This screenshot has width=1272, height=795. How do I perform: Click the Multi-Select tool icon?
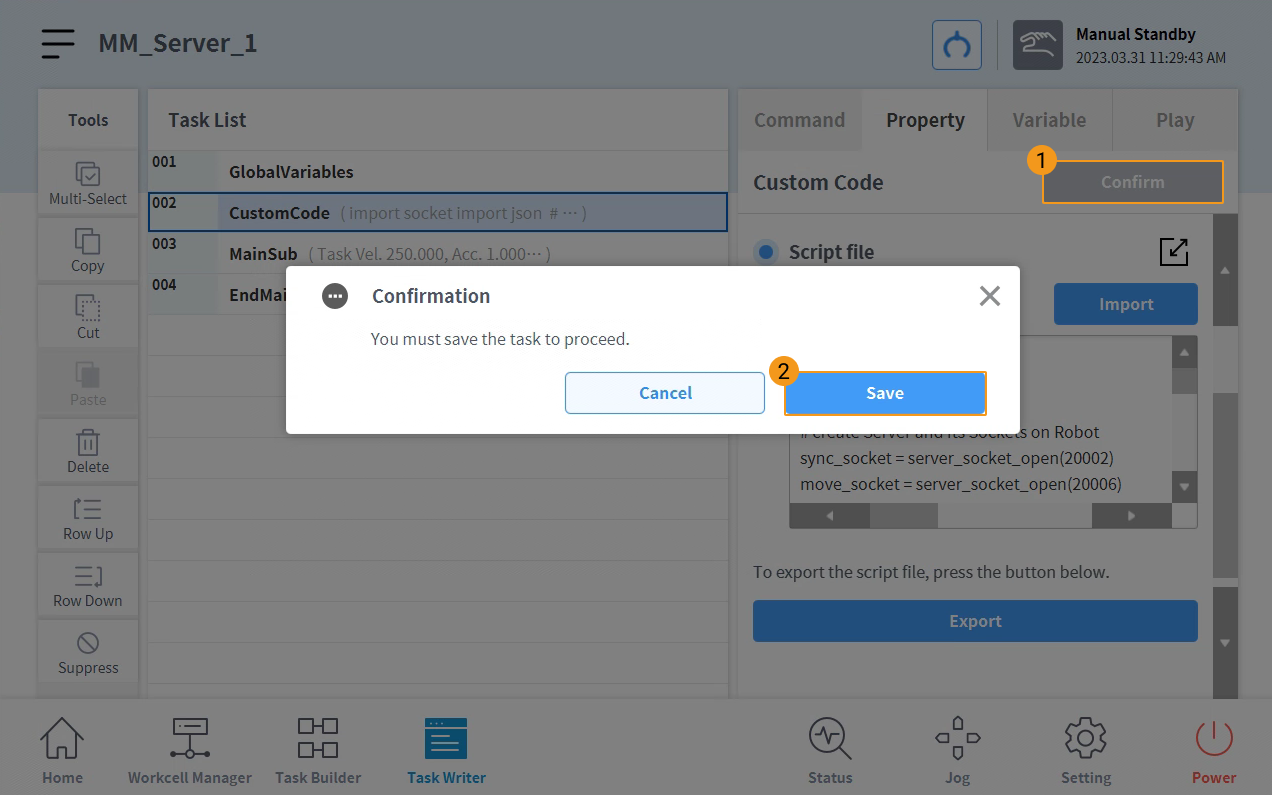click(88, 174)
